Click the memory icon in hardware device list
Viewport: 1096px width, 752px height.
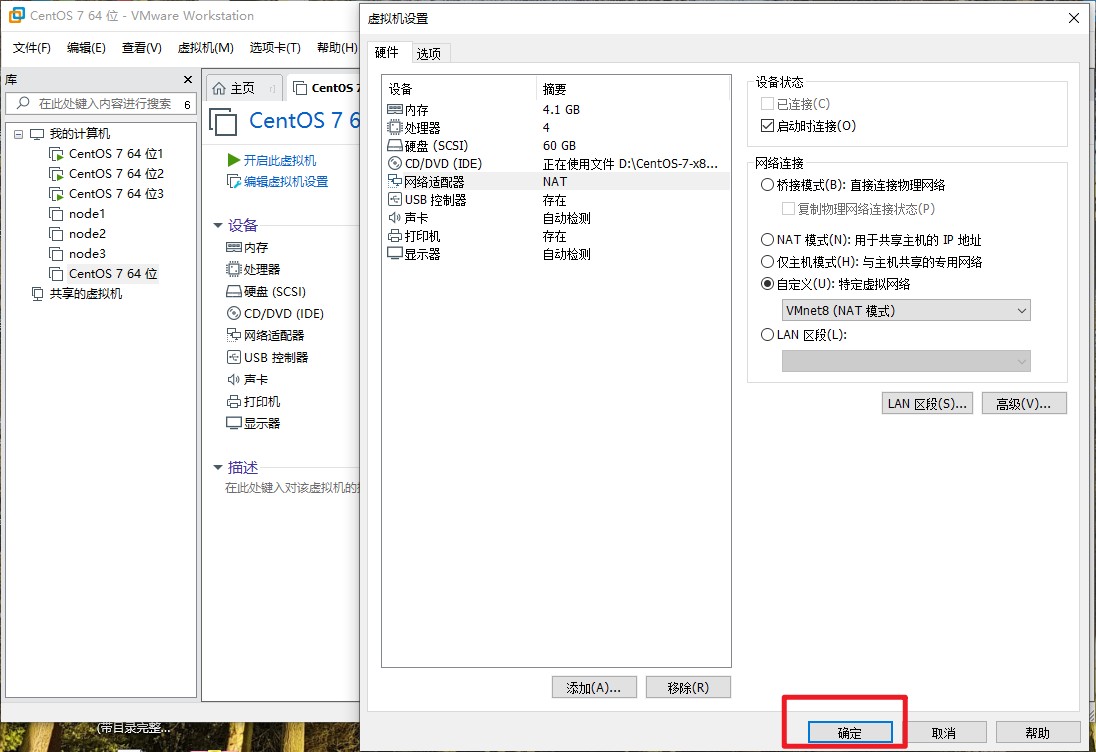click(x=395, y=110)
